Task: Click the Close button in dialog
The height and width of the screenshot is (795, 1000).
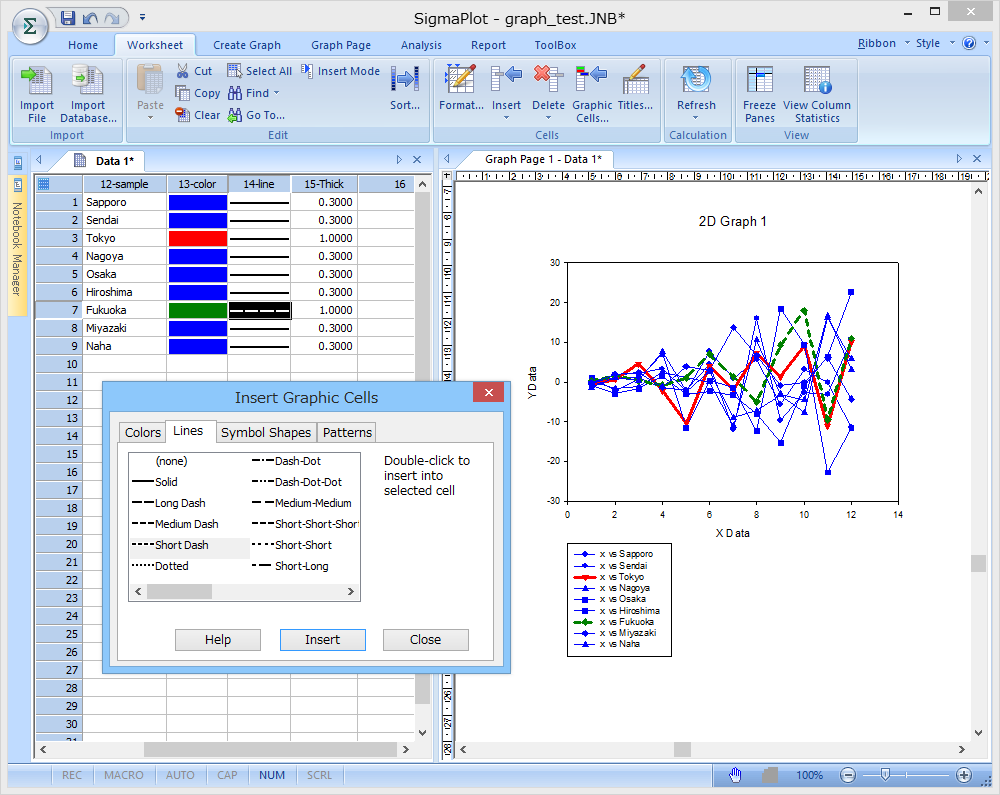Action: tap(425, 640)
